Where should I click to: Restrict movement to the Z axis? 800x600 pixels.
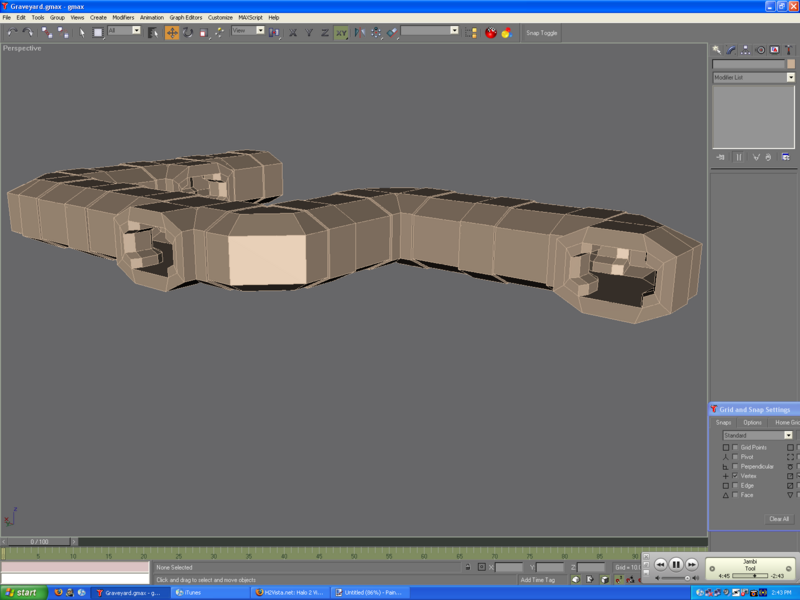coord(324,33)
